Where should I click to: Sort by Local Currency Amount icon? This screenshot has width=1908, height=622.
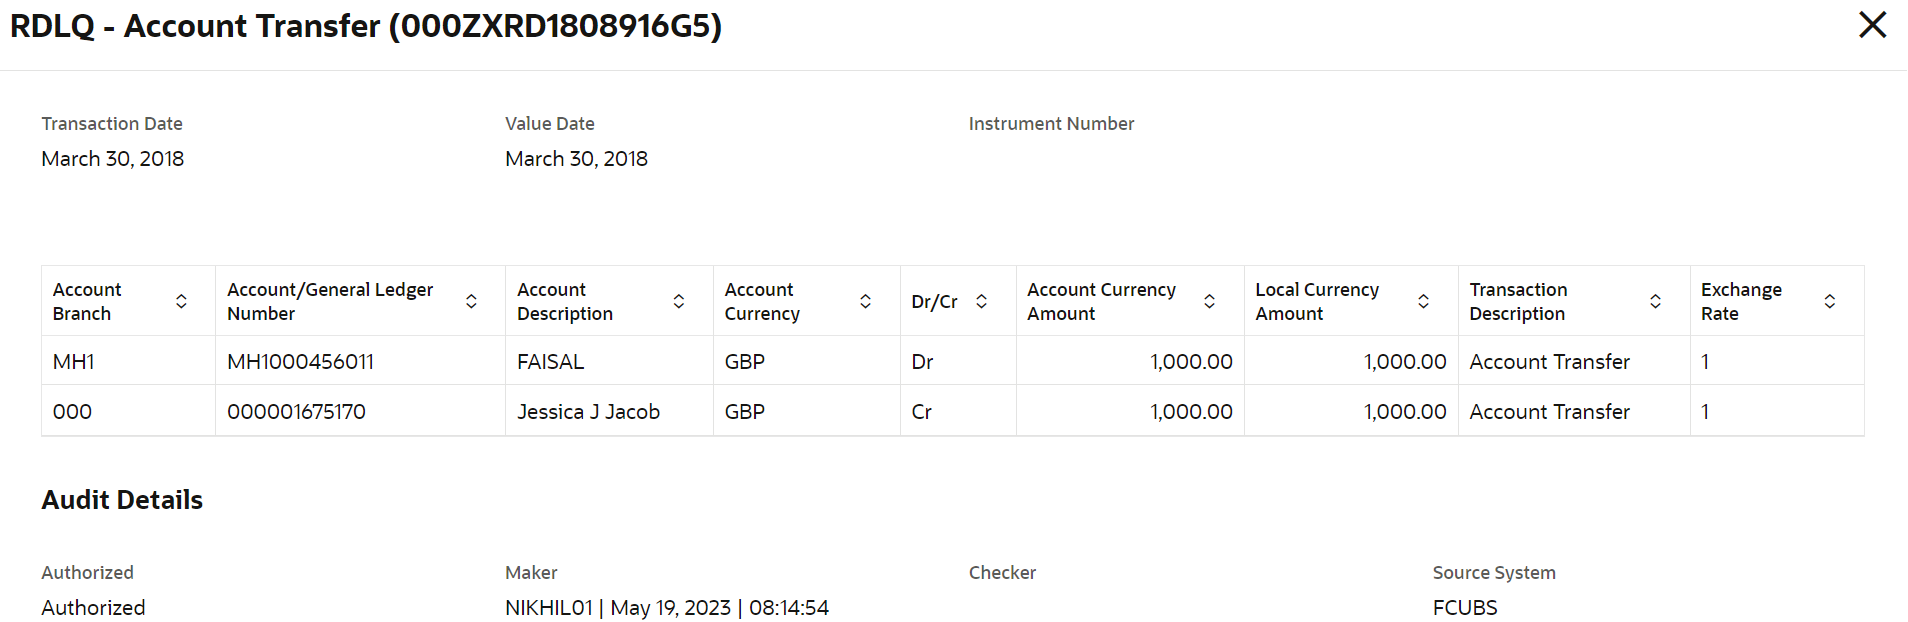[x=1423, y=301]
